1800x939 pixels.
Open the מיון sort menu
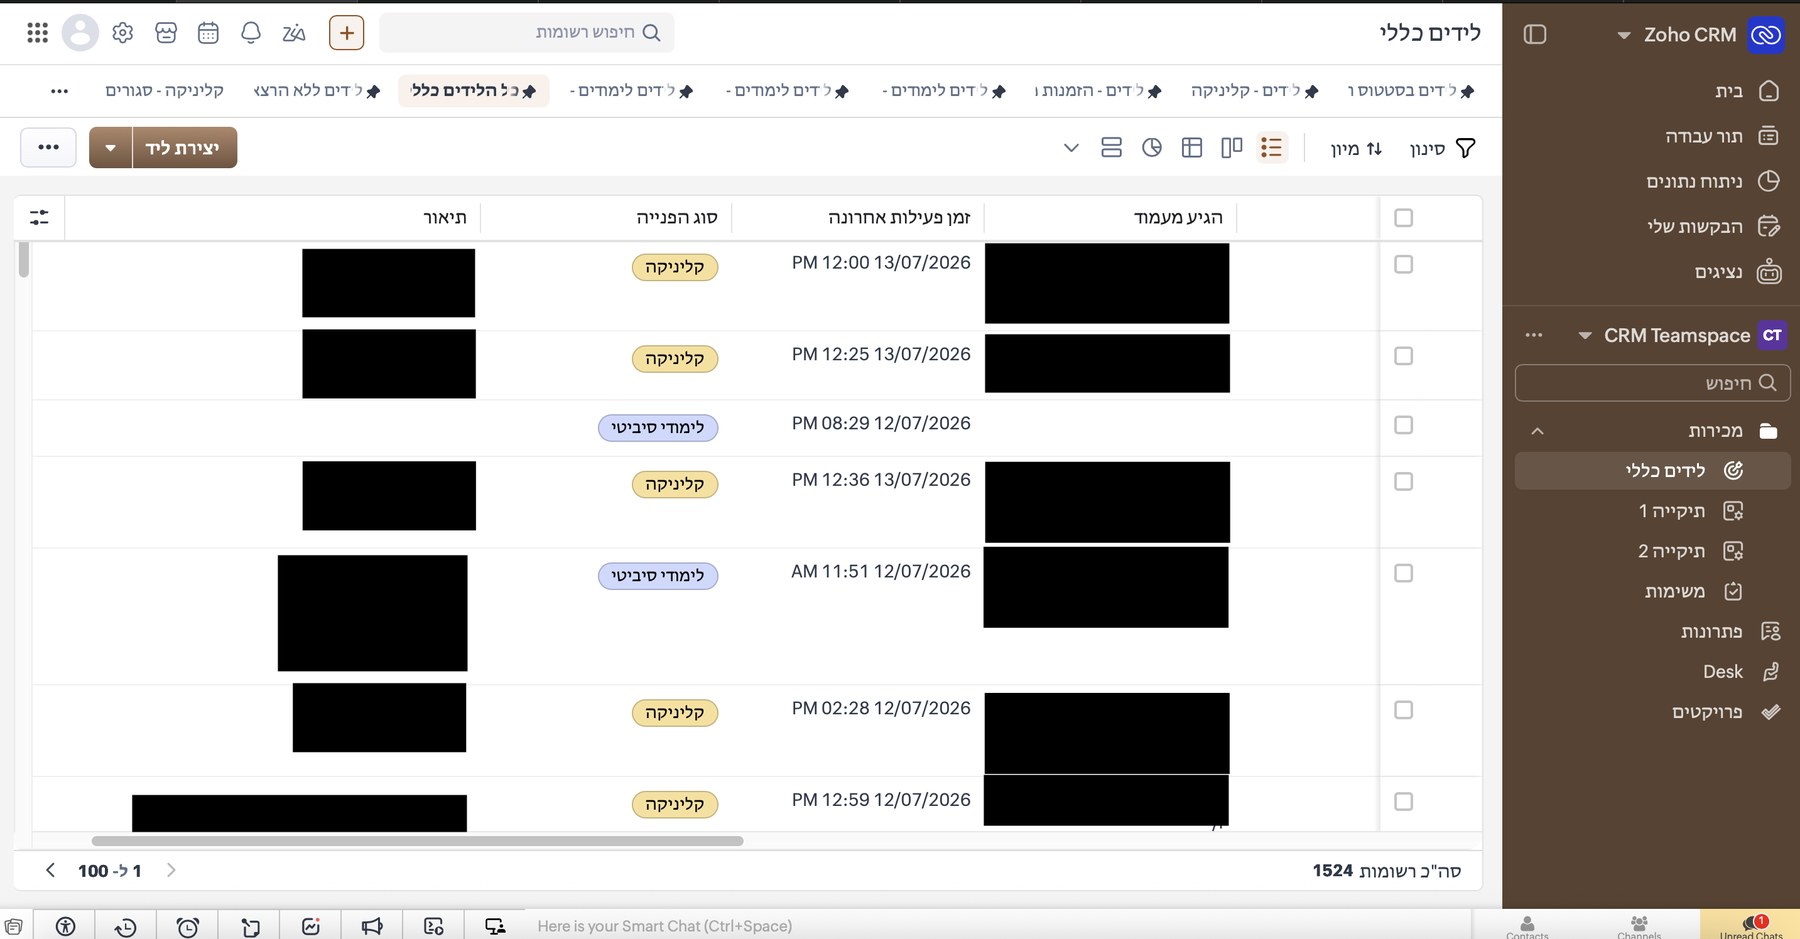(x=1356, y=148)
